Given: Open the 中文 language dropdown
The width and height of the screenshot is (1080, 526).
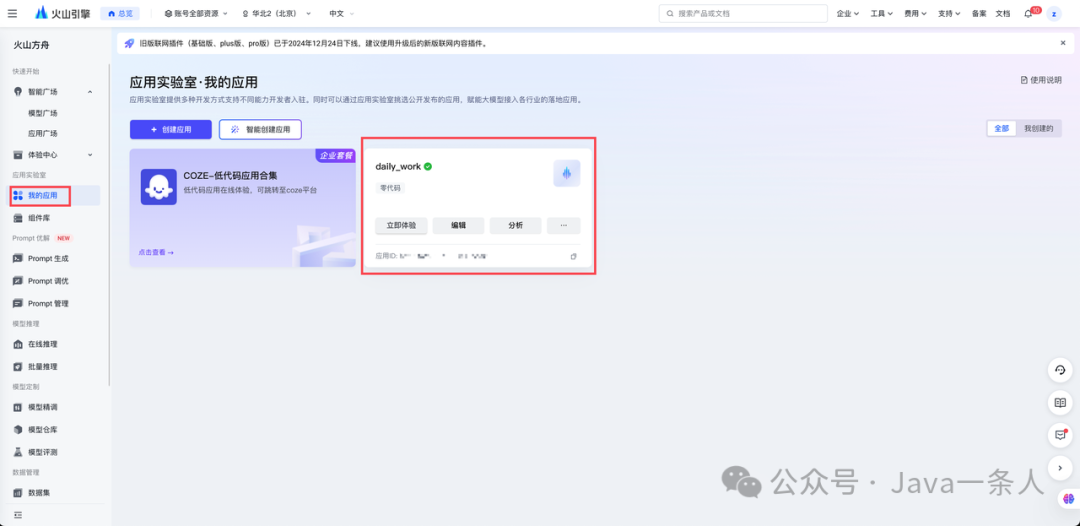Looking at the screenshot, I should click(x=342, y=13).
